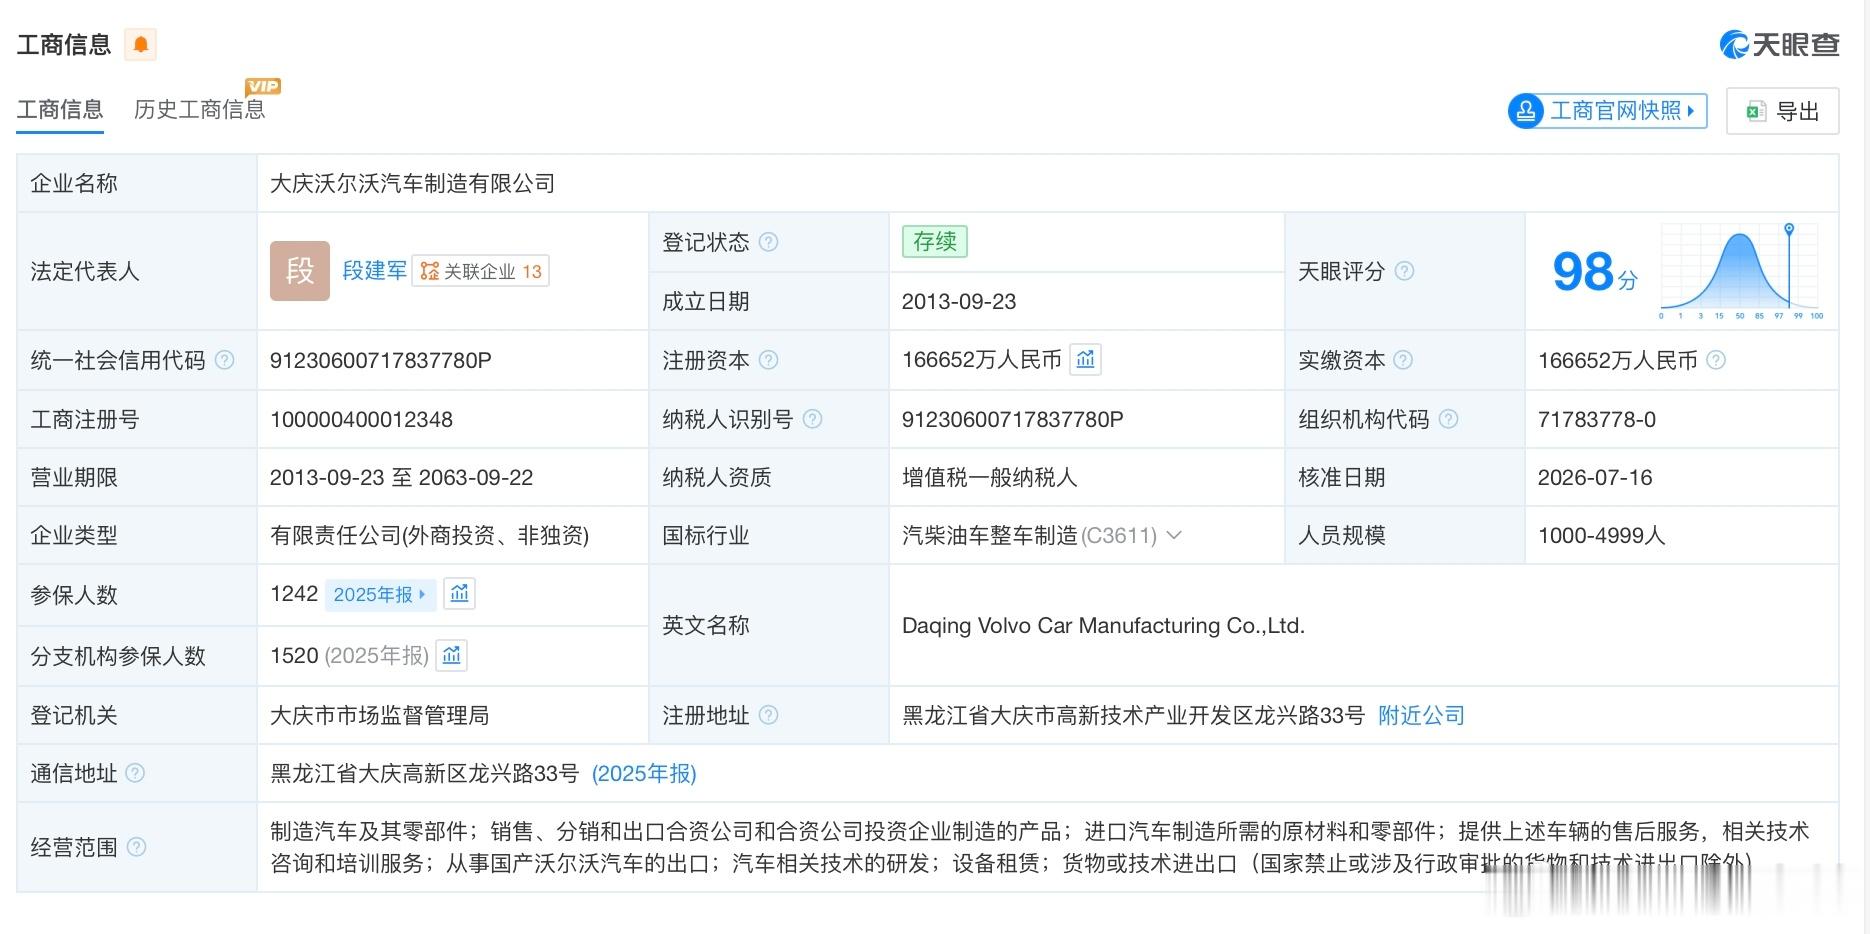
Task: Switch to the 历史工商信息 tab
Action: pyautogui.click(x=200, y=110)
